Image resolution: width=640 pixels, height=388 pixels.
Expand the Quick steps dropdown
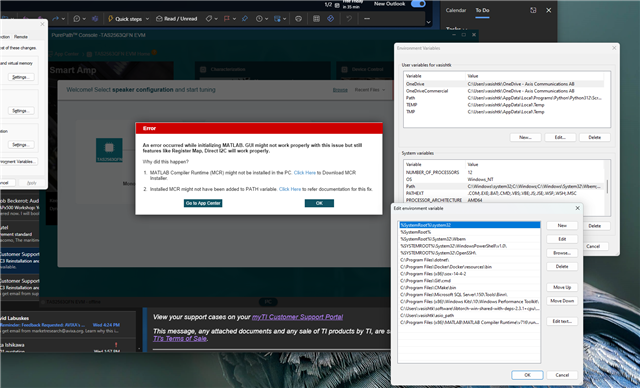coord(147,19)
